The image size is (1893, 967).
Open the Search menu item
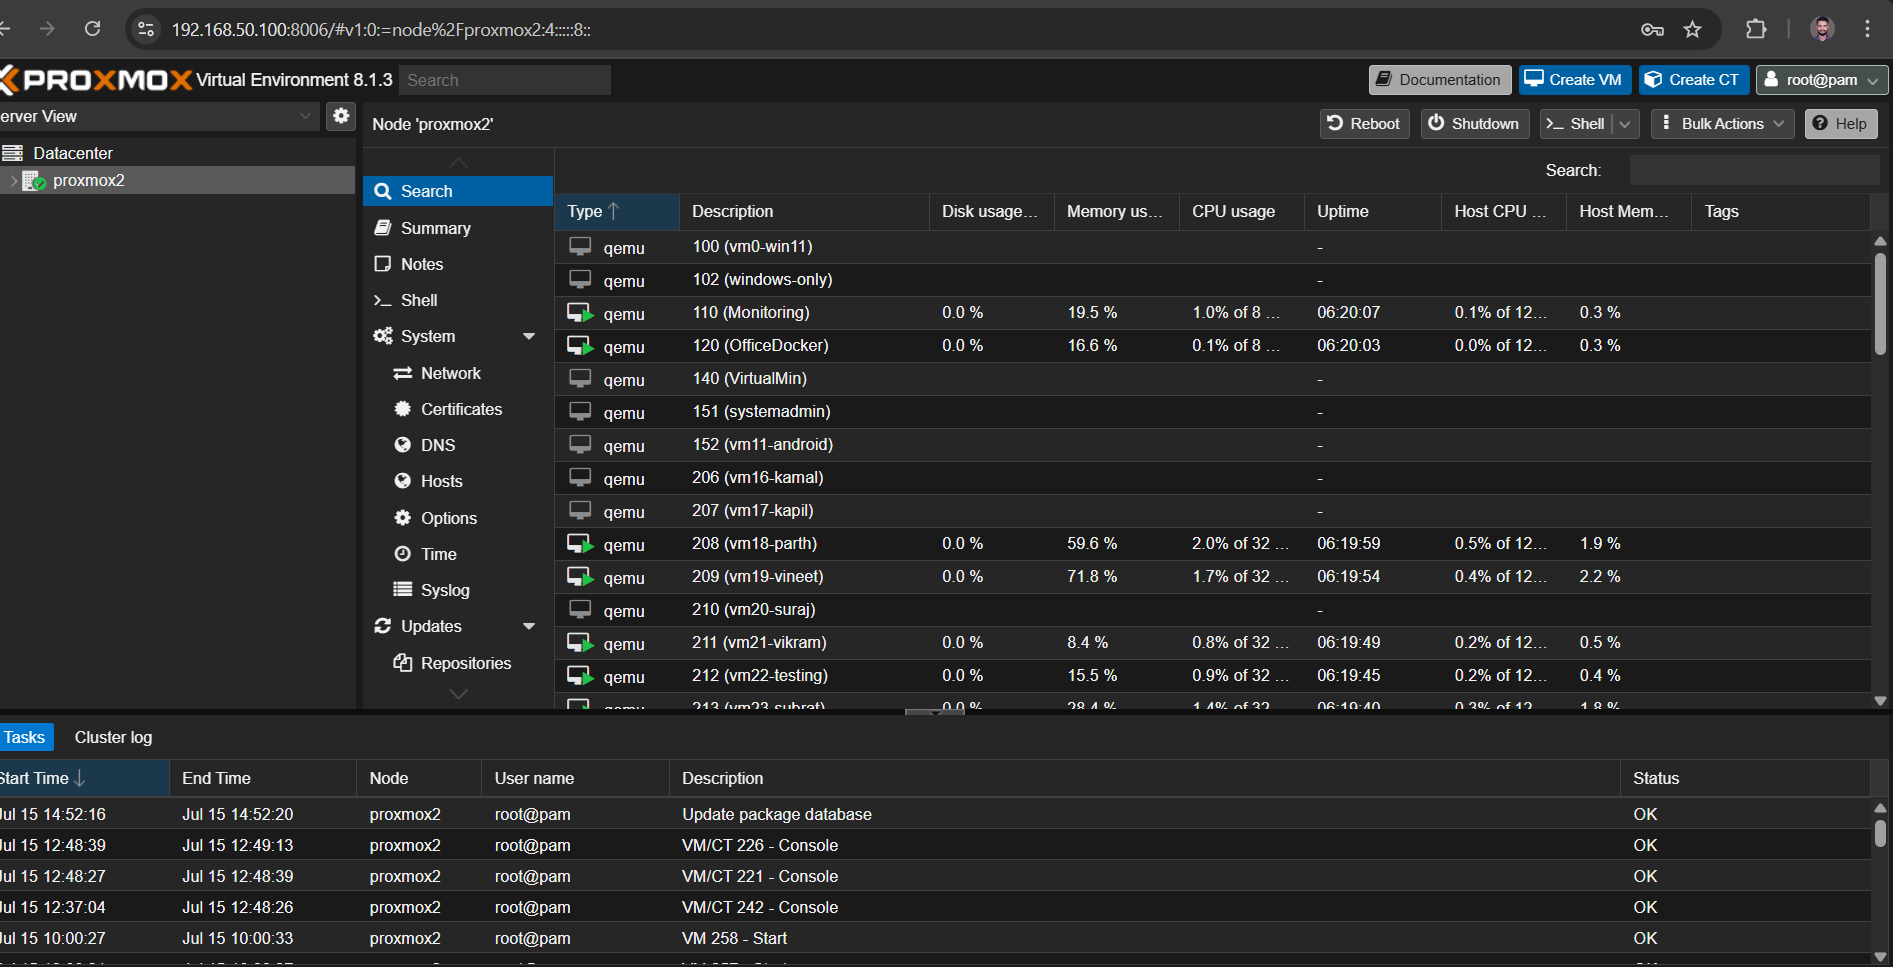458,191
